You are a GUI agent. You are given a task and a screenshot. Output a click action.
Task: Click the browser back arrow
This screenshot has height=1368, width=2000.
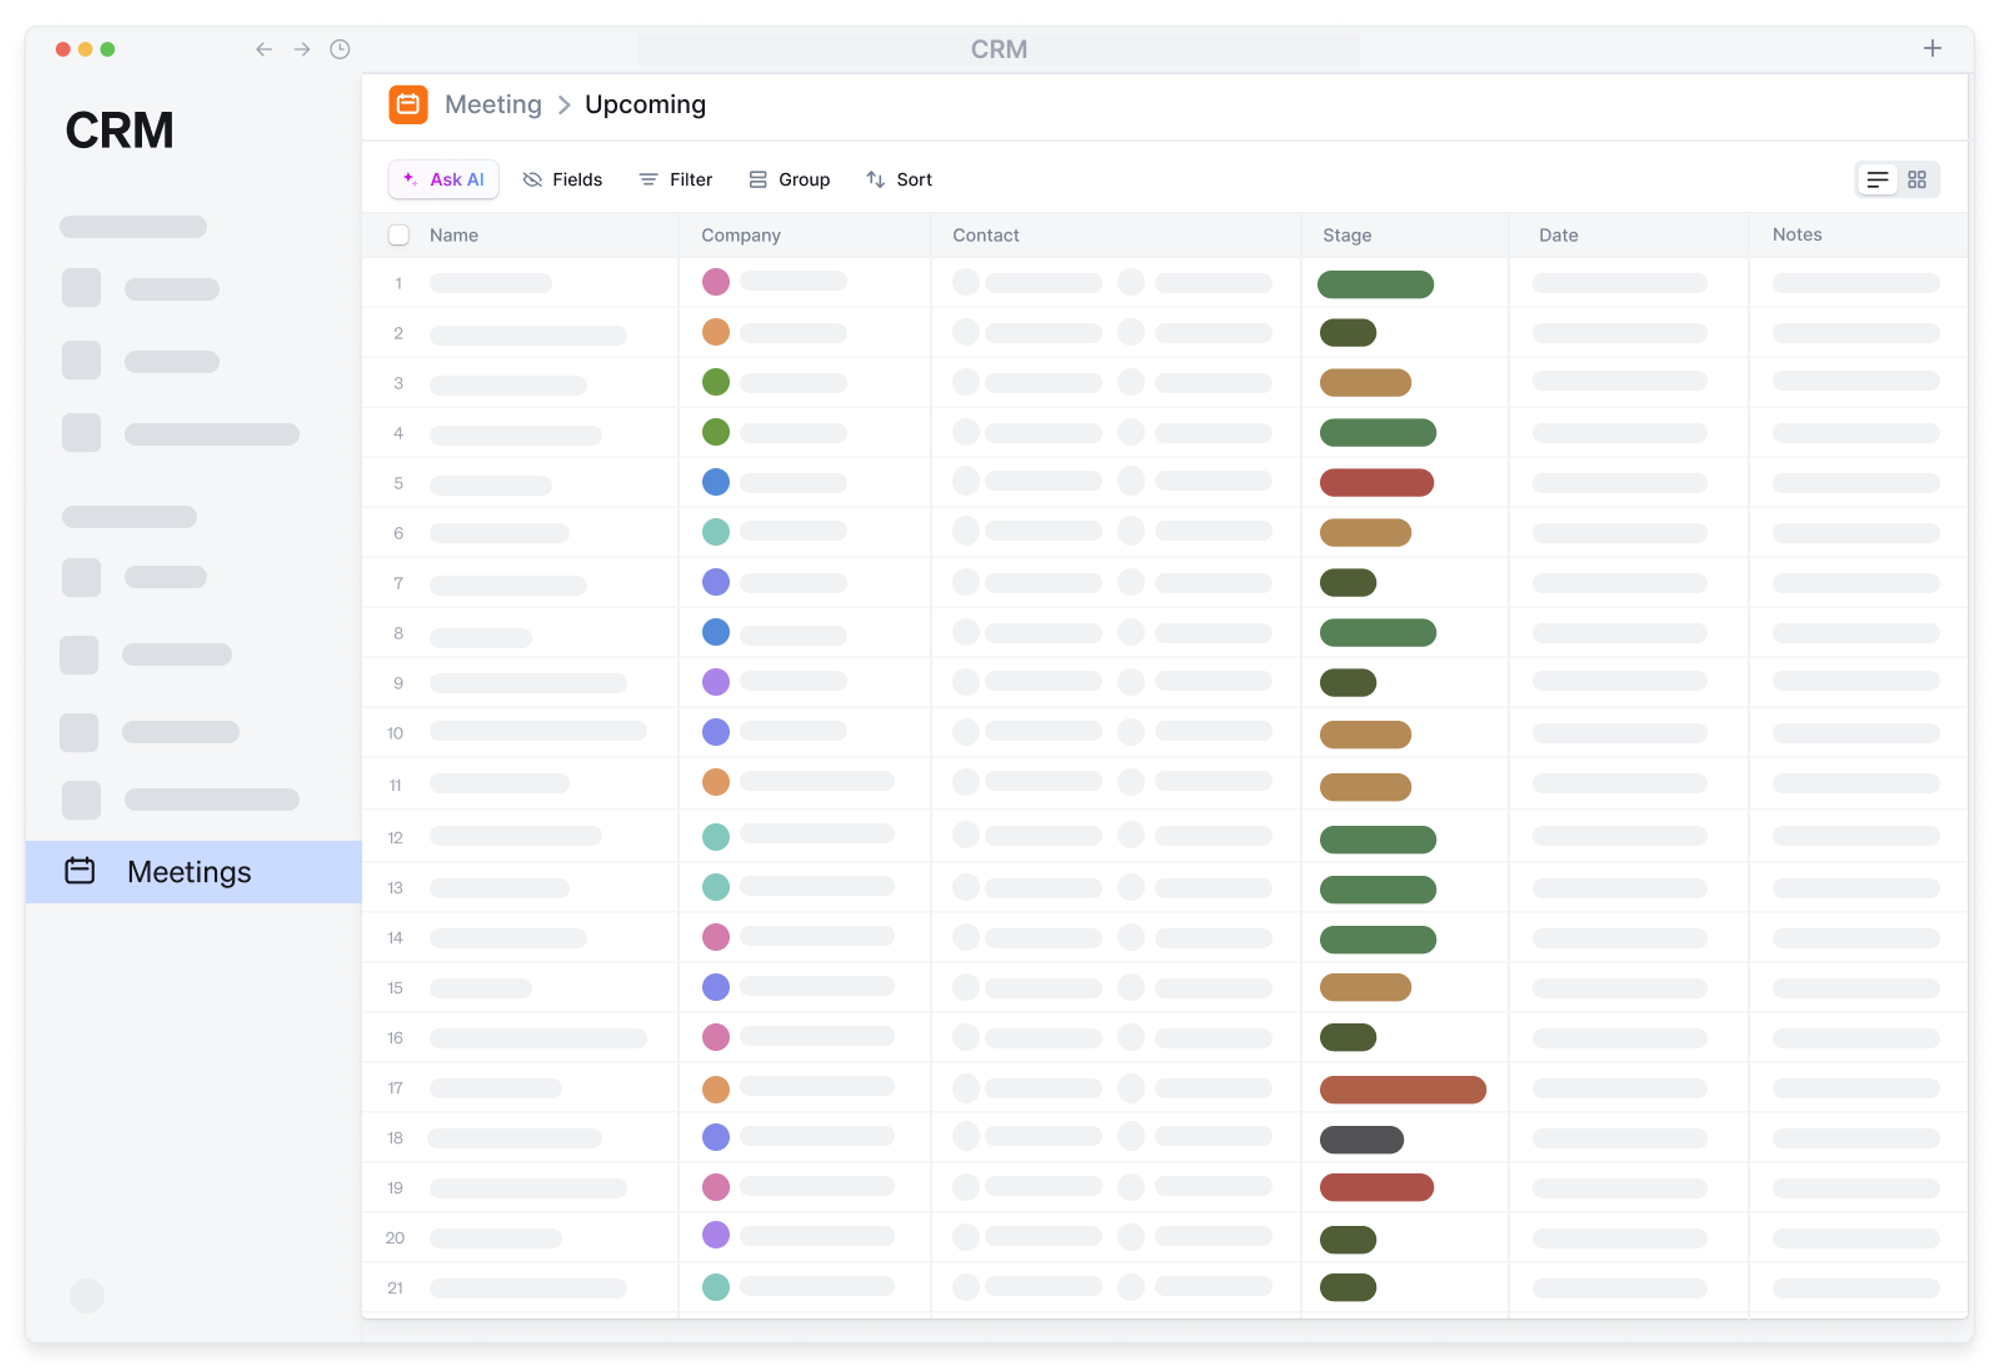[264, 49]
